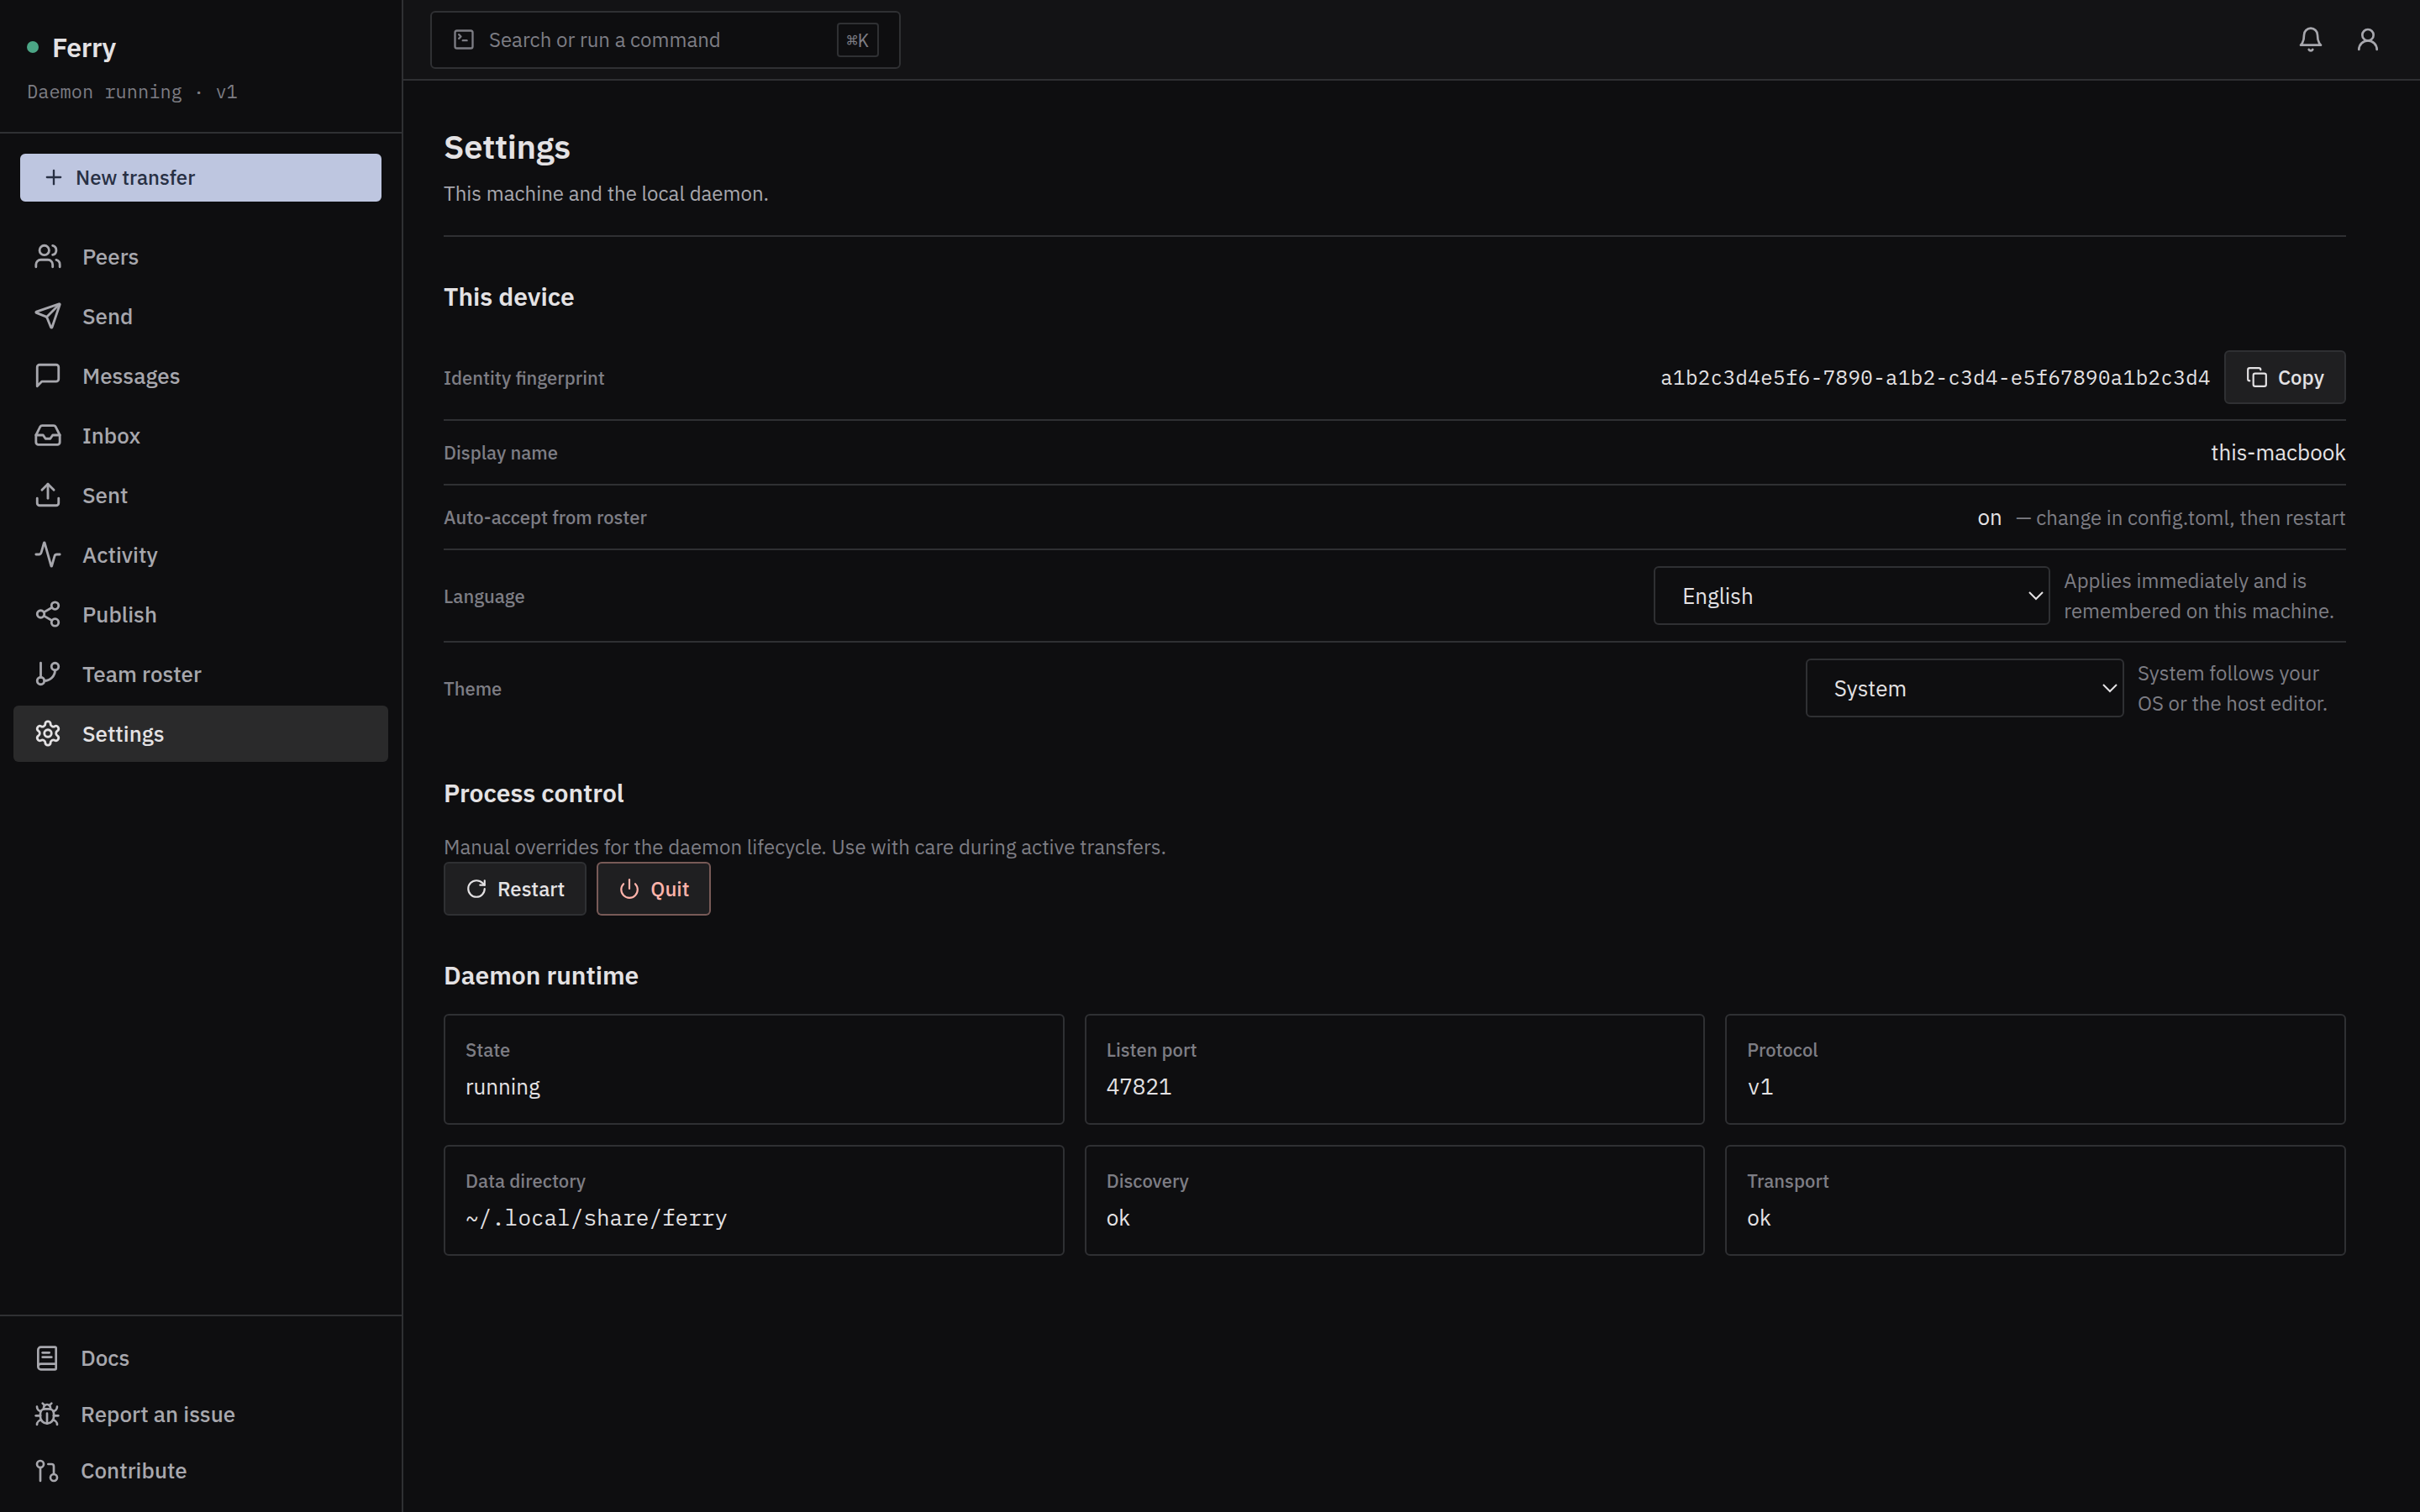
Task: Click the Team roster branch icon
Action: click(48, 674)
